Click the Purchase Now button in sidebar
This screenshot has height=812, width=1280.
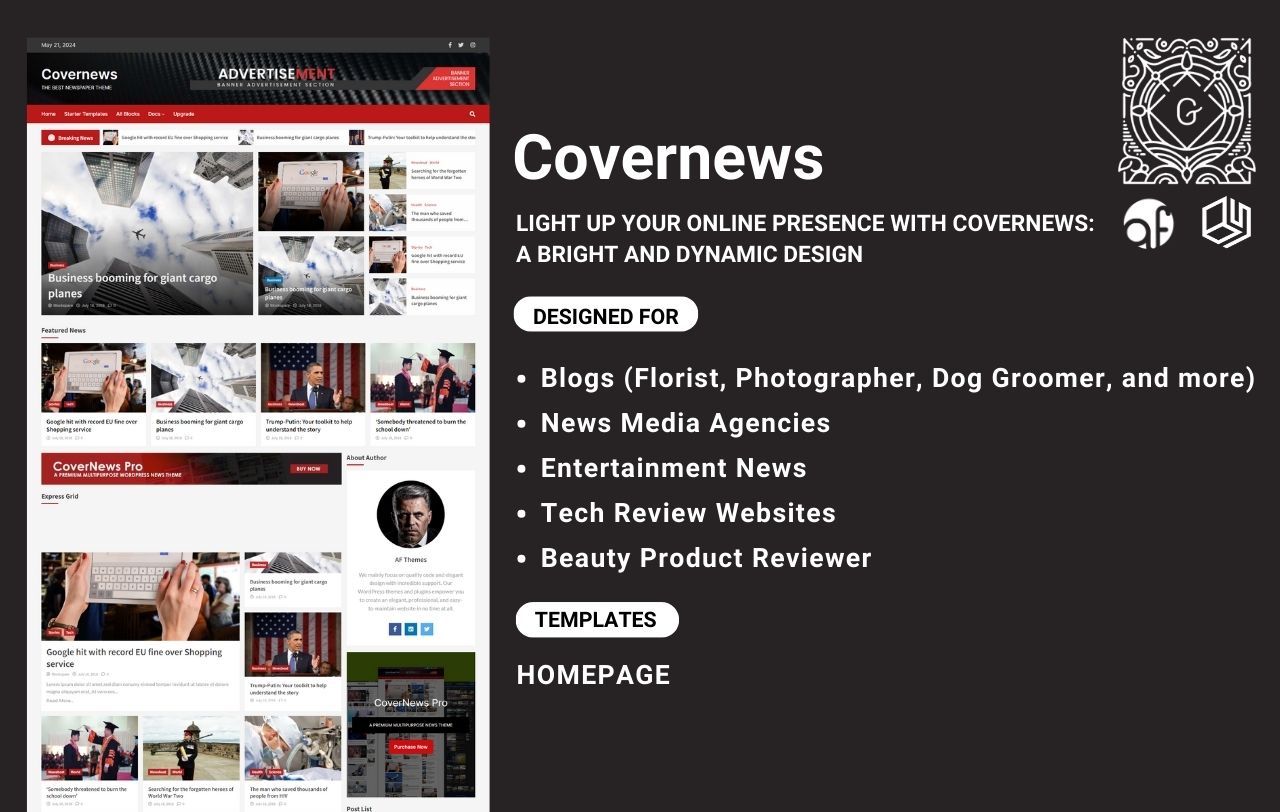411,747
